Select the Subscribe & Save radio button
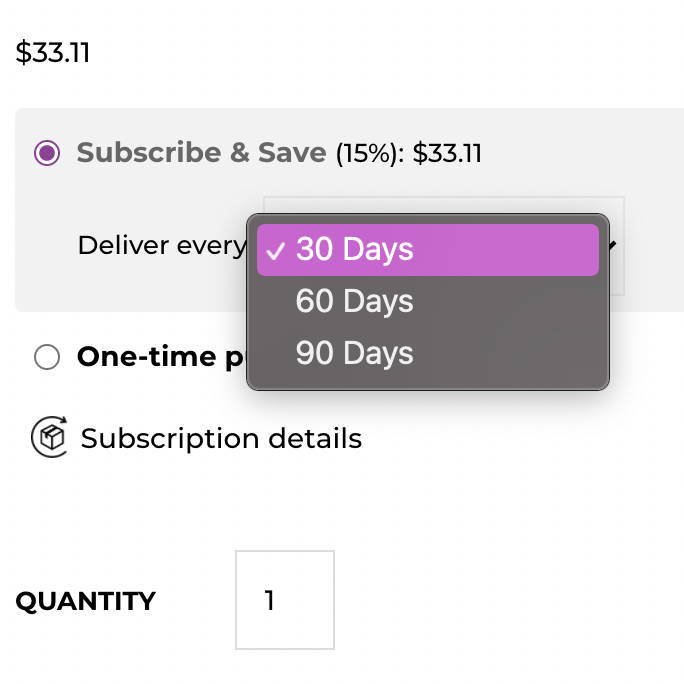Viewport: 684px width, 684px height. click(x=47, y=153)
